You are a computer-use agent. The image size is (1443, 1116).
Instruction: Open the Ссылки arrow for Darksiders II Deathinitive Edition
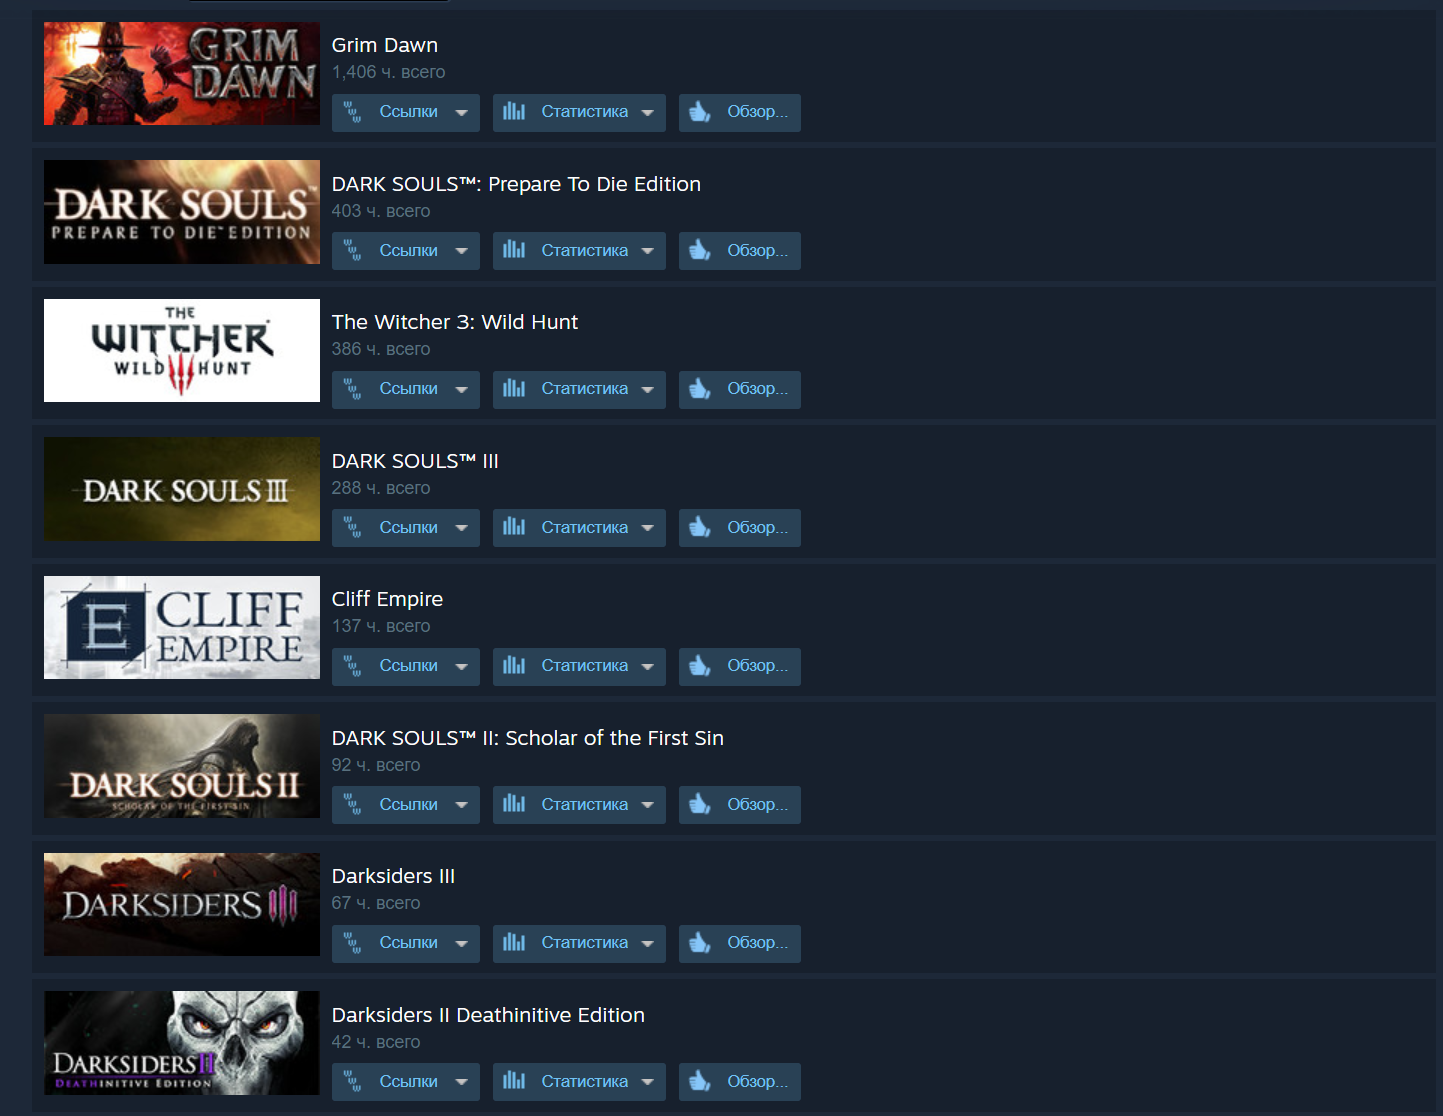(x=461, y=1082)
